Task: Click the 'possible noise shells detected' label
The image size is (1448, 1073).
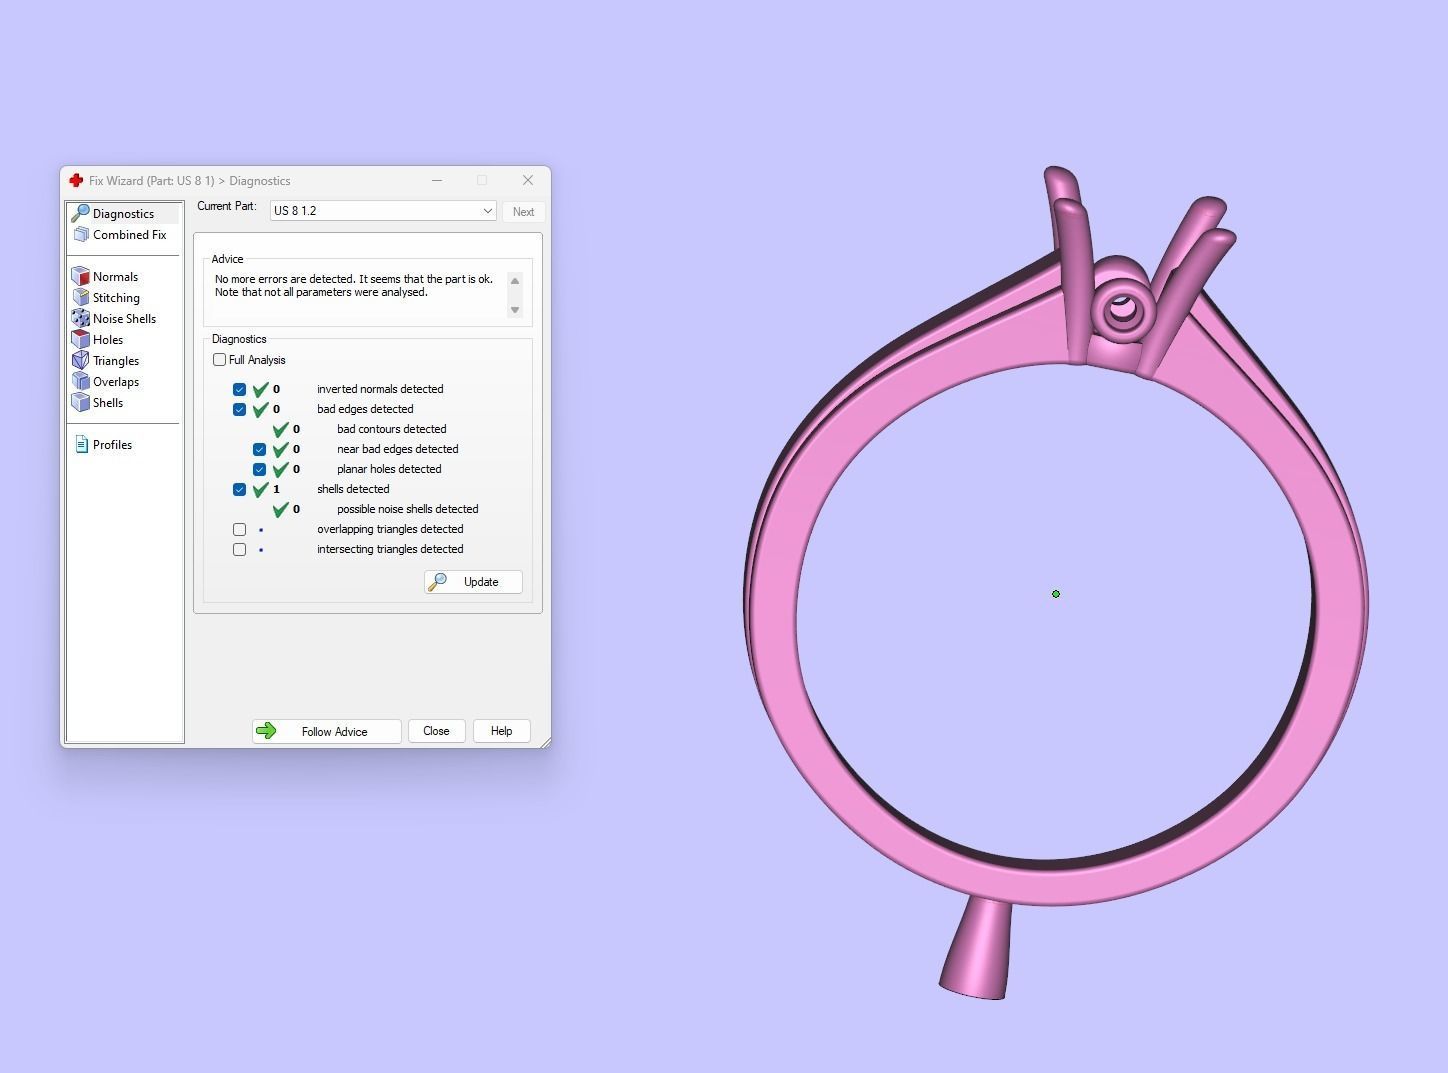Action: [x=407, y=509]
